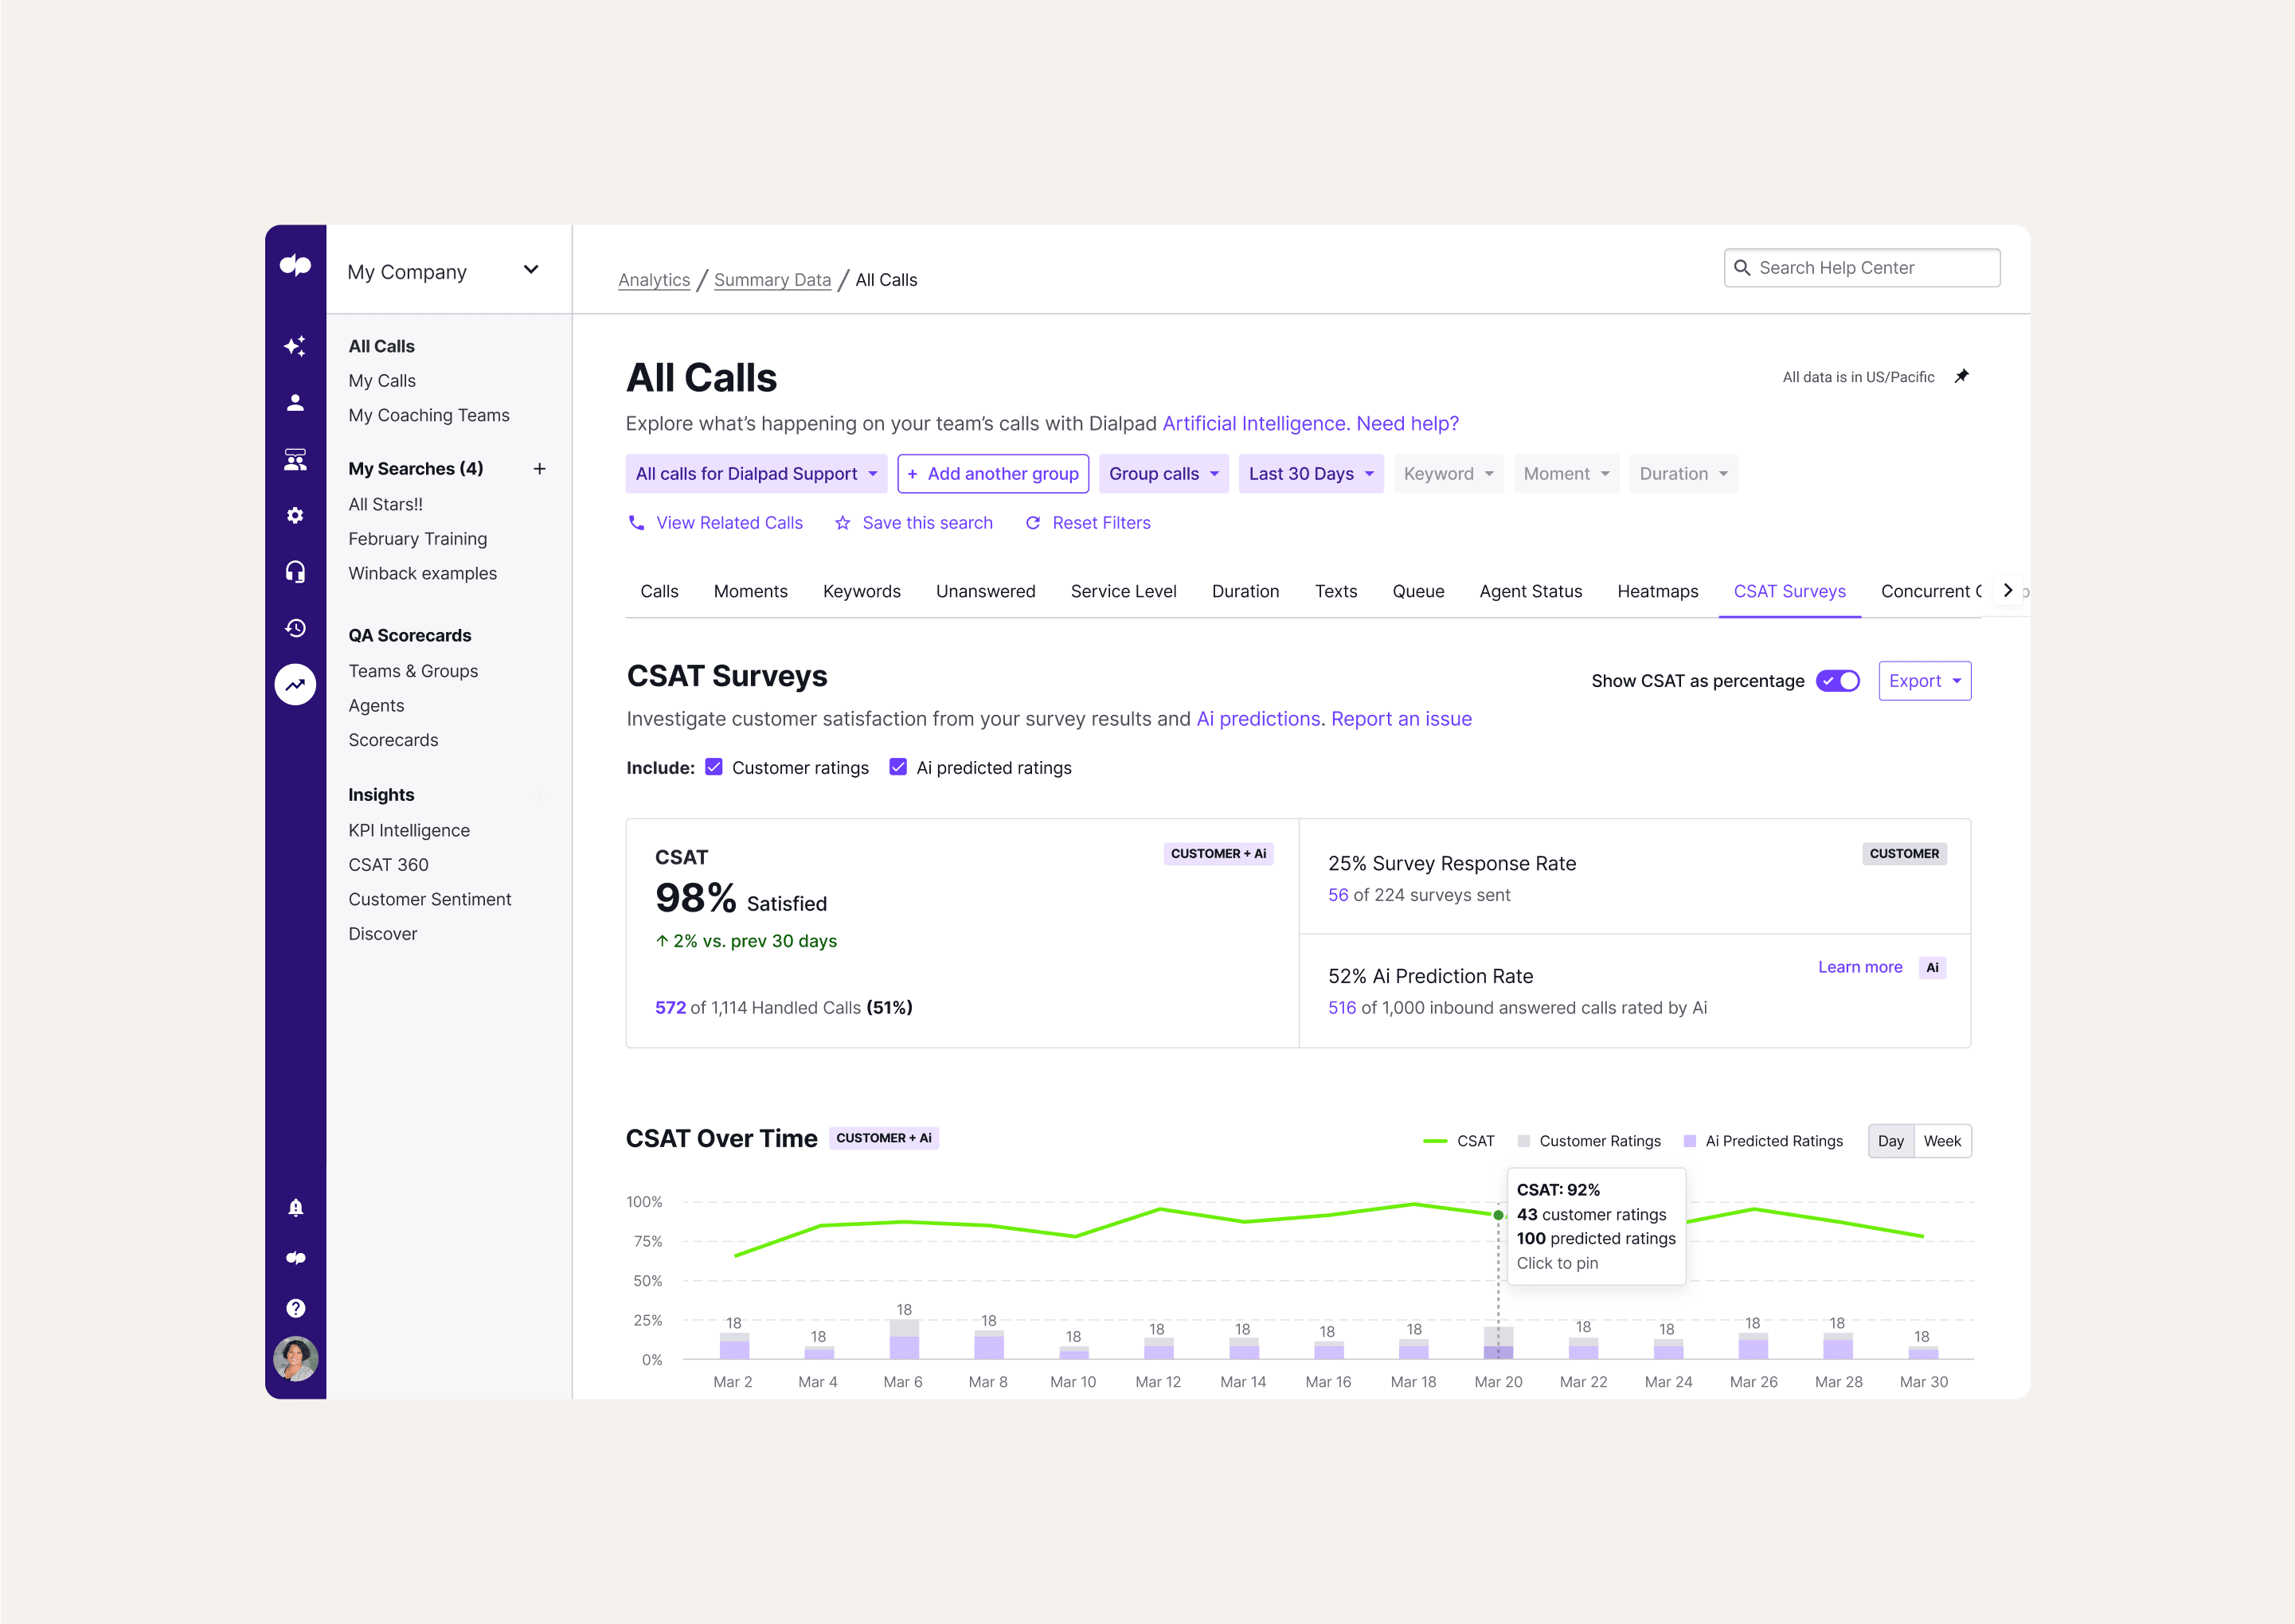Open the Group calls dropdown
The width and height of the screenshot is (2295, 1624).
pos(1163,473)
